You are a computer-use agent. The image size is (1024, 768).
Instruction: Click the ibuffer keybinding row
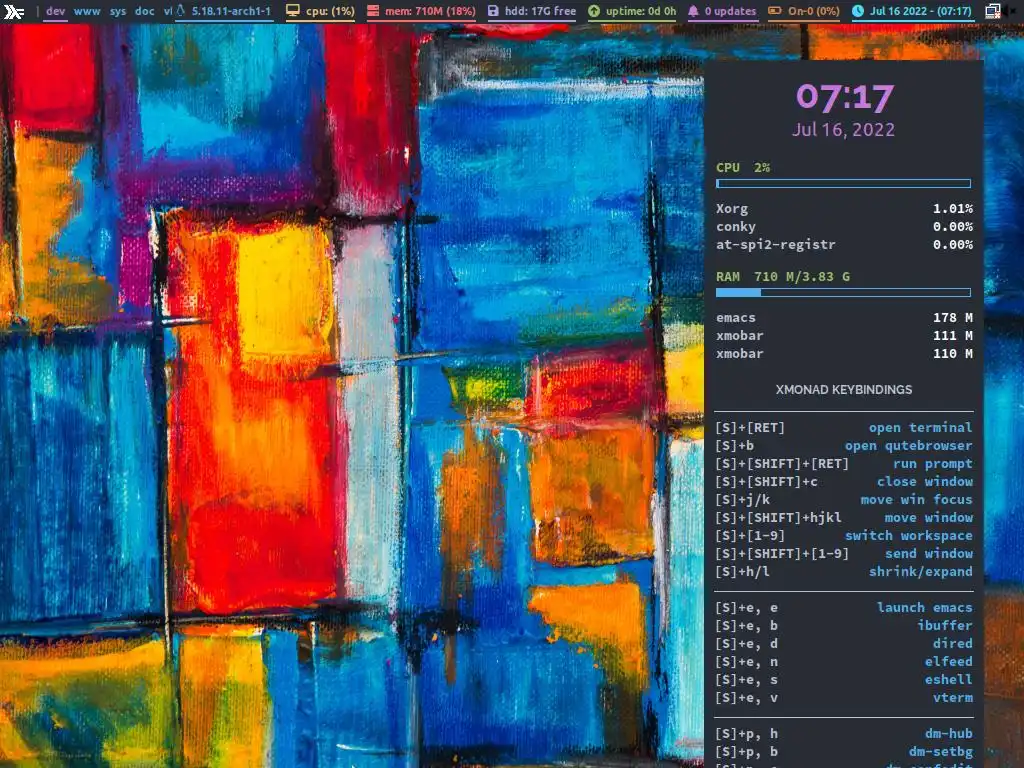[844, 626]
